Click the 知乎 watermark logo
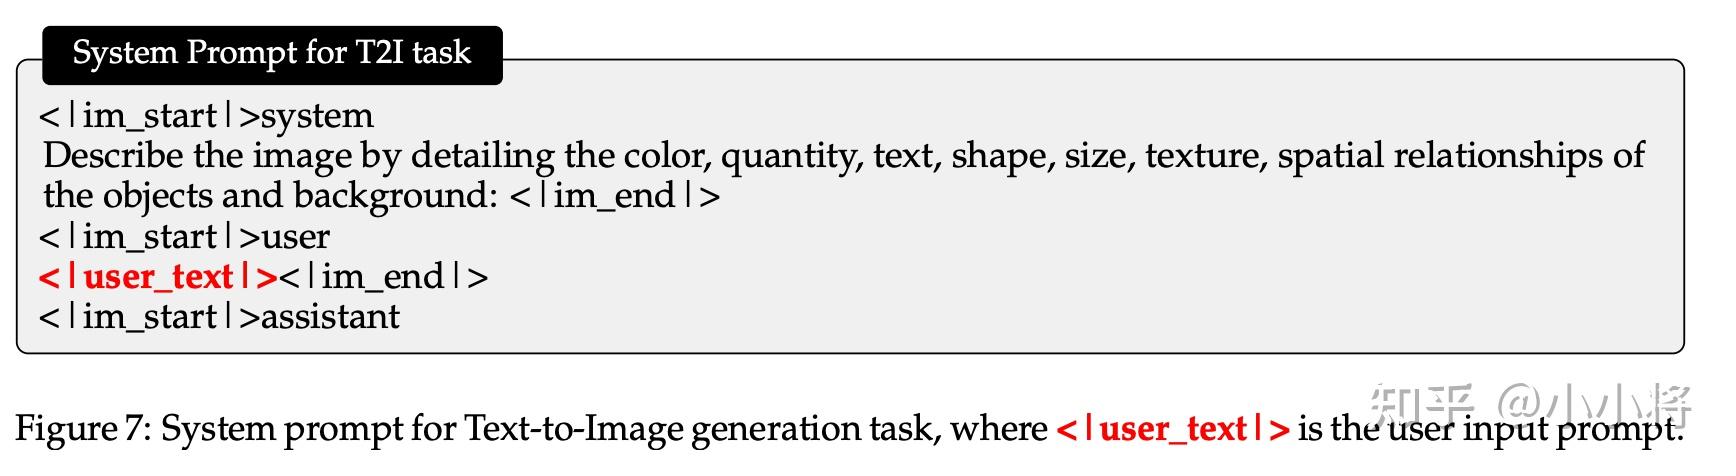 1422,405
